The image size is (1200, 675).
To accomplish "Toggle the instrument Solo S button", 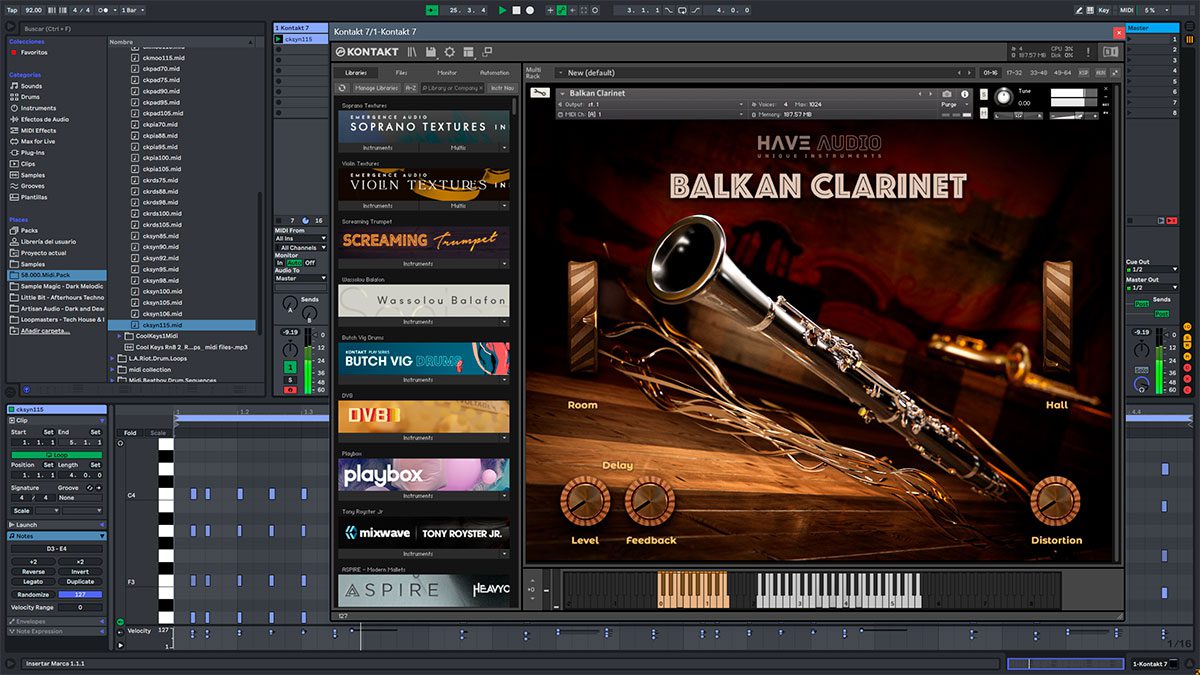I will [984, 94].
